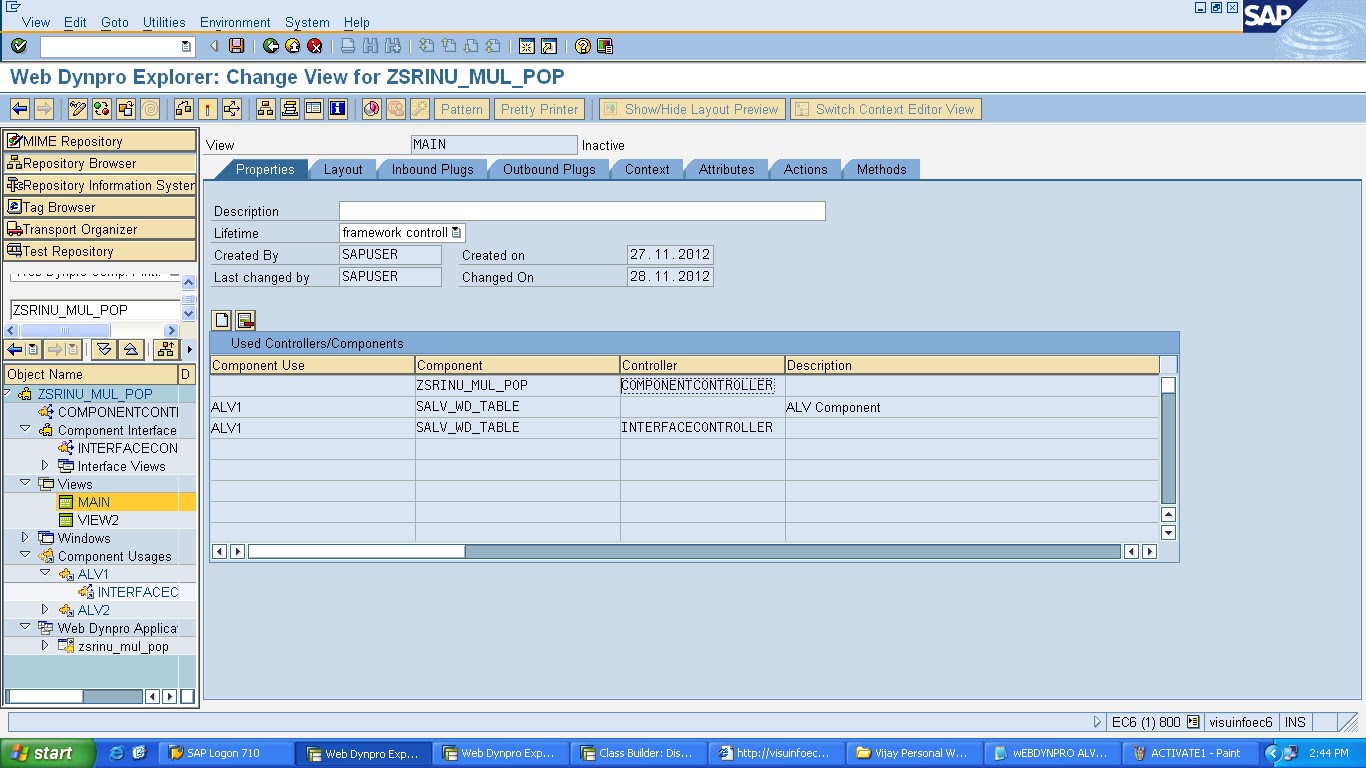Screen dimensions: 1366x768
Task: Collapse the Component Usages tree node
Action: [x=25, y=556]
